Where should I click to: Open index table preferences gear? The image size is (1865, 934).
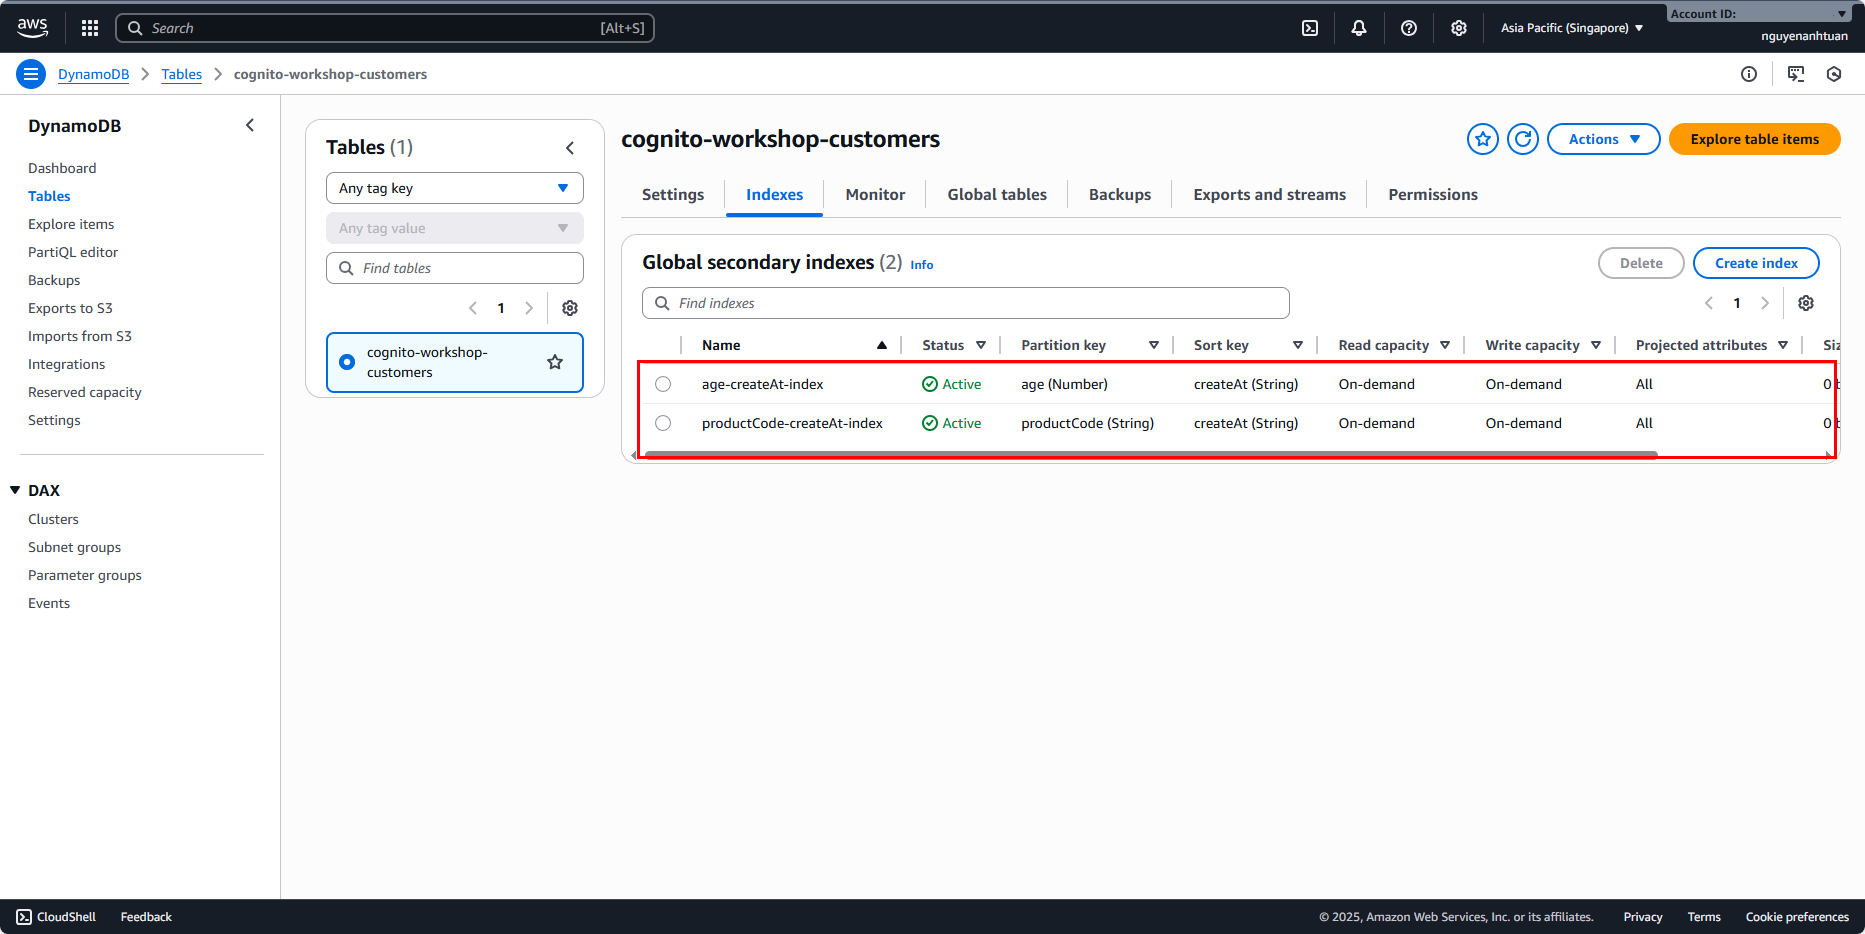[x=1805, y=303]
